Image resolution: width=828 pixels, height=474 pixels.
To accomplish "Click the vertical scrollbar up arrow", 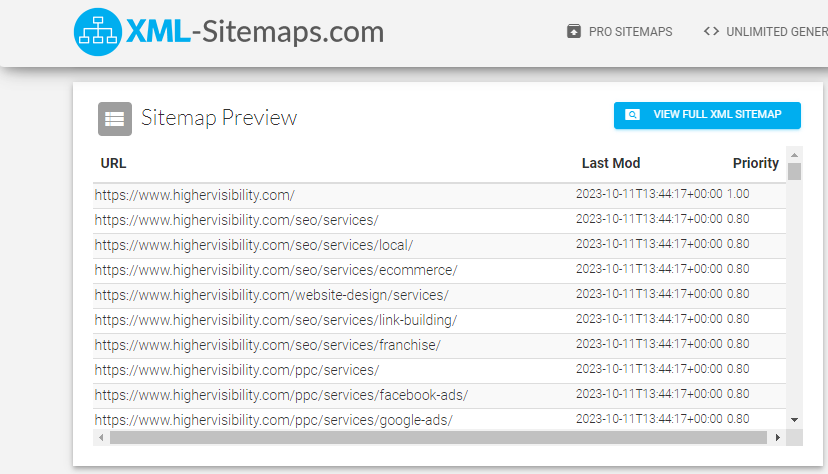I will pos(794,155).
